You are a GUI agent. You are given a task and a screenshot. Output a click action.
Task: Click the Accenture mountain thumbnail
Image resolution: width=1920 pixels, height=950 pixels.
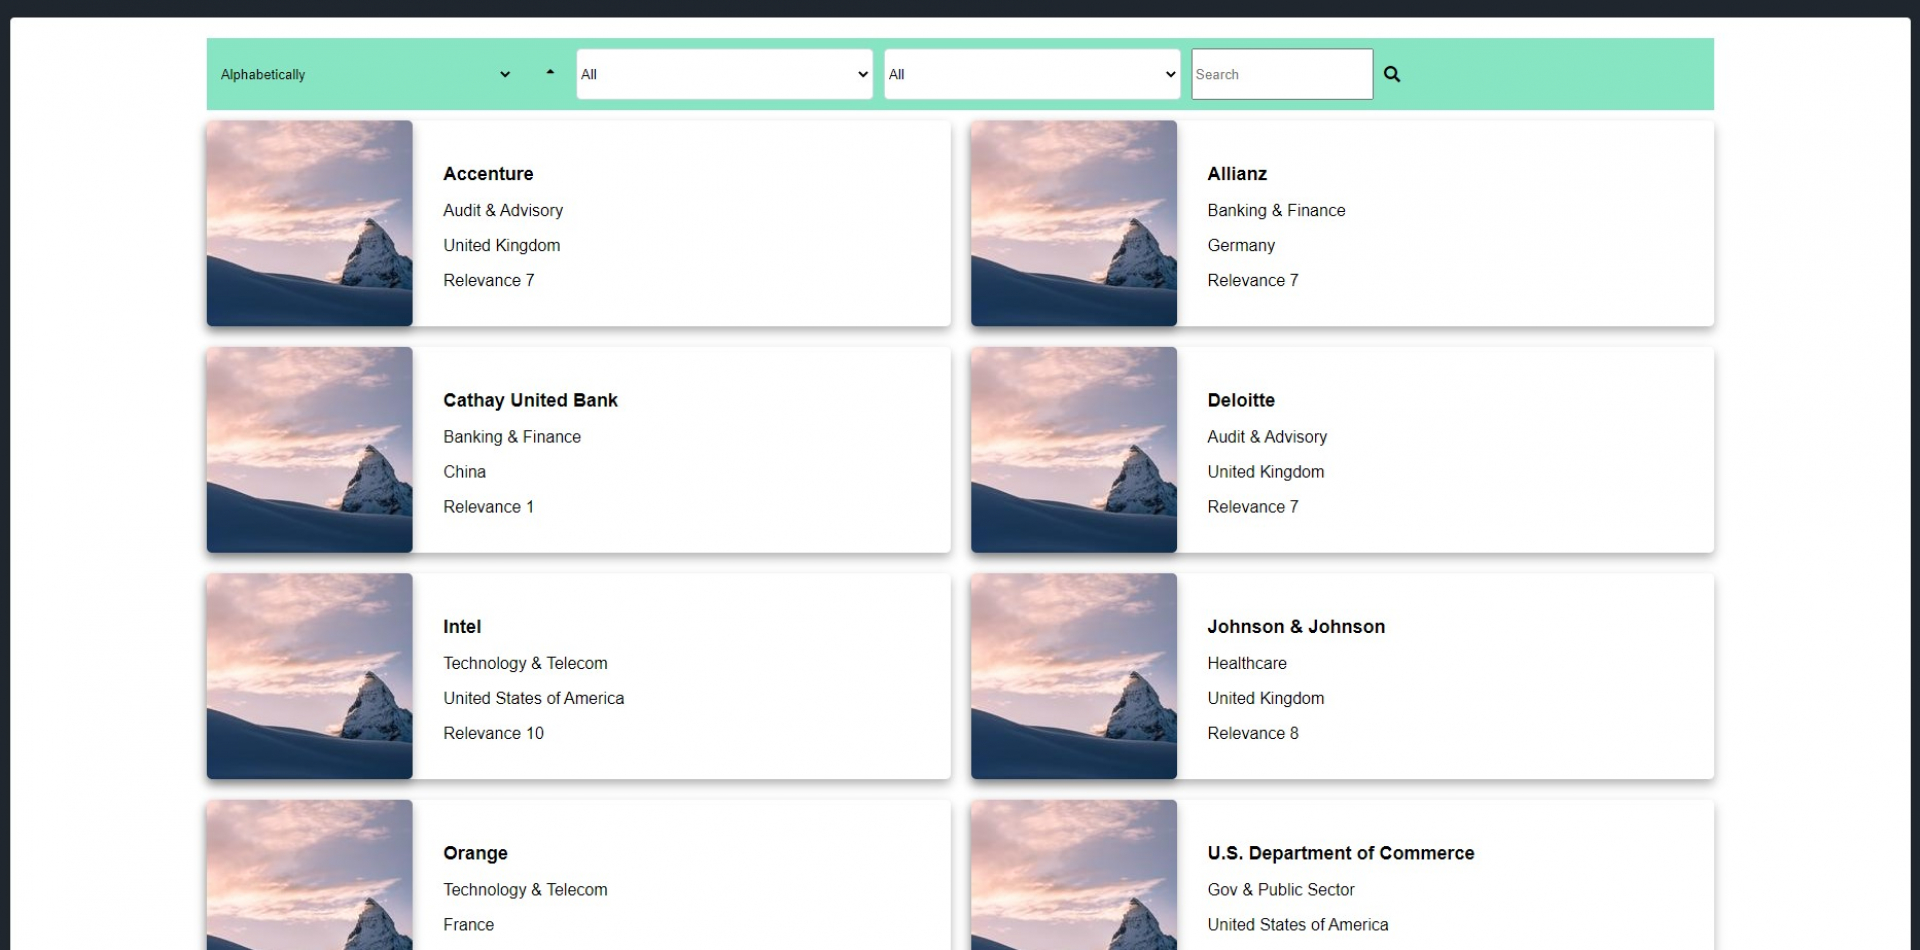tap(309, 223)
